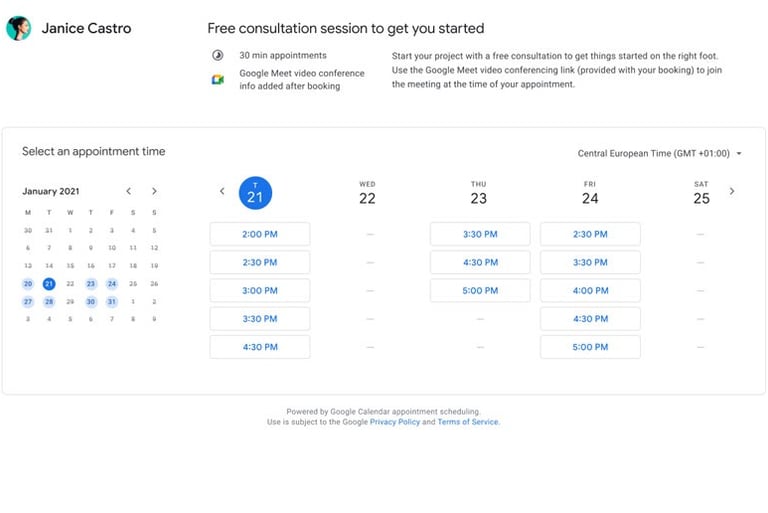
Task: Go to previous month in mini calendar
Action: pyautogui.click(x=129, y=191)
